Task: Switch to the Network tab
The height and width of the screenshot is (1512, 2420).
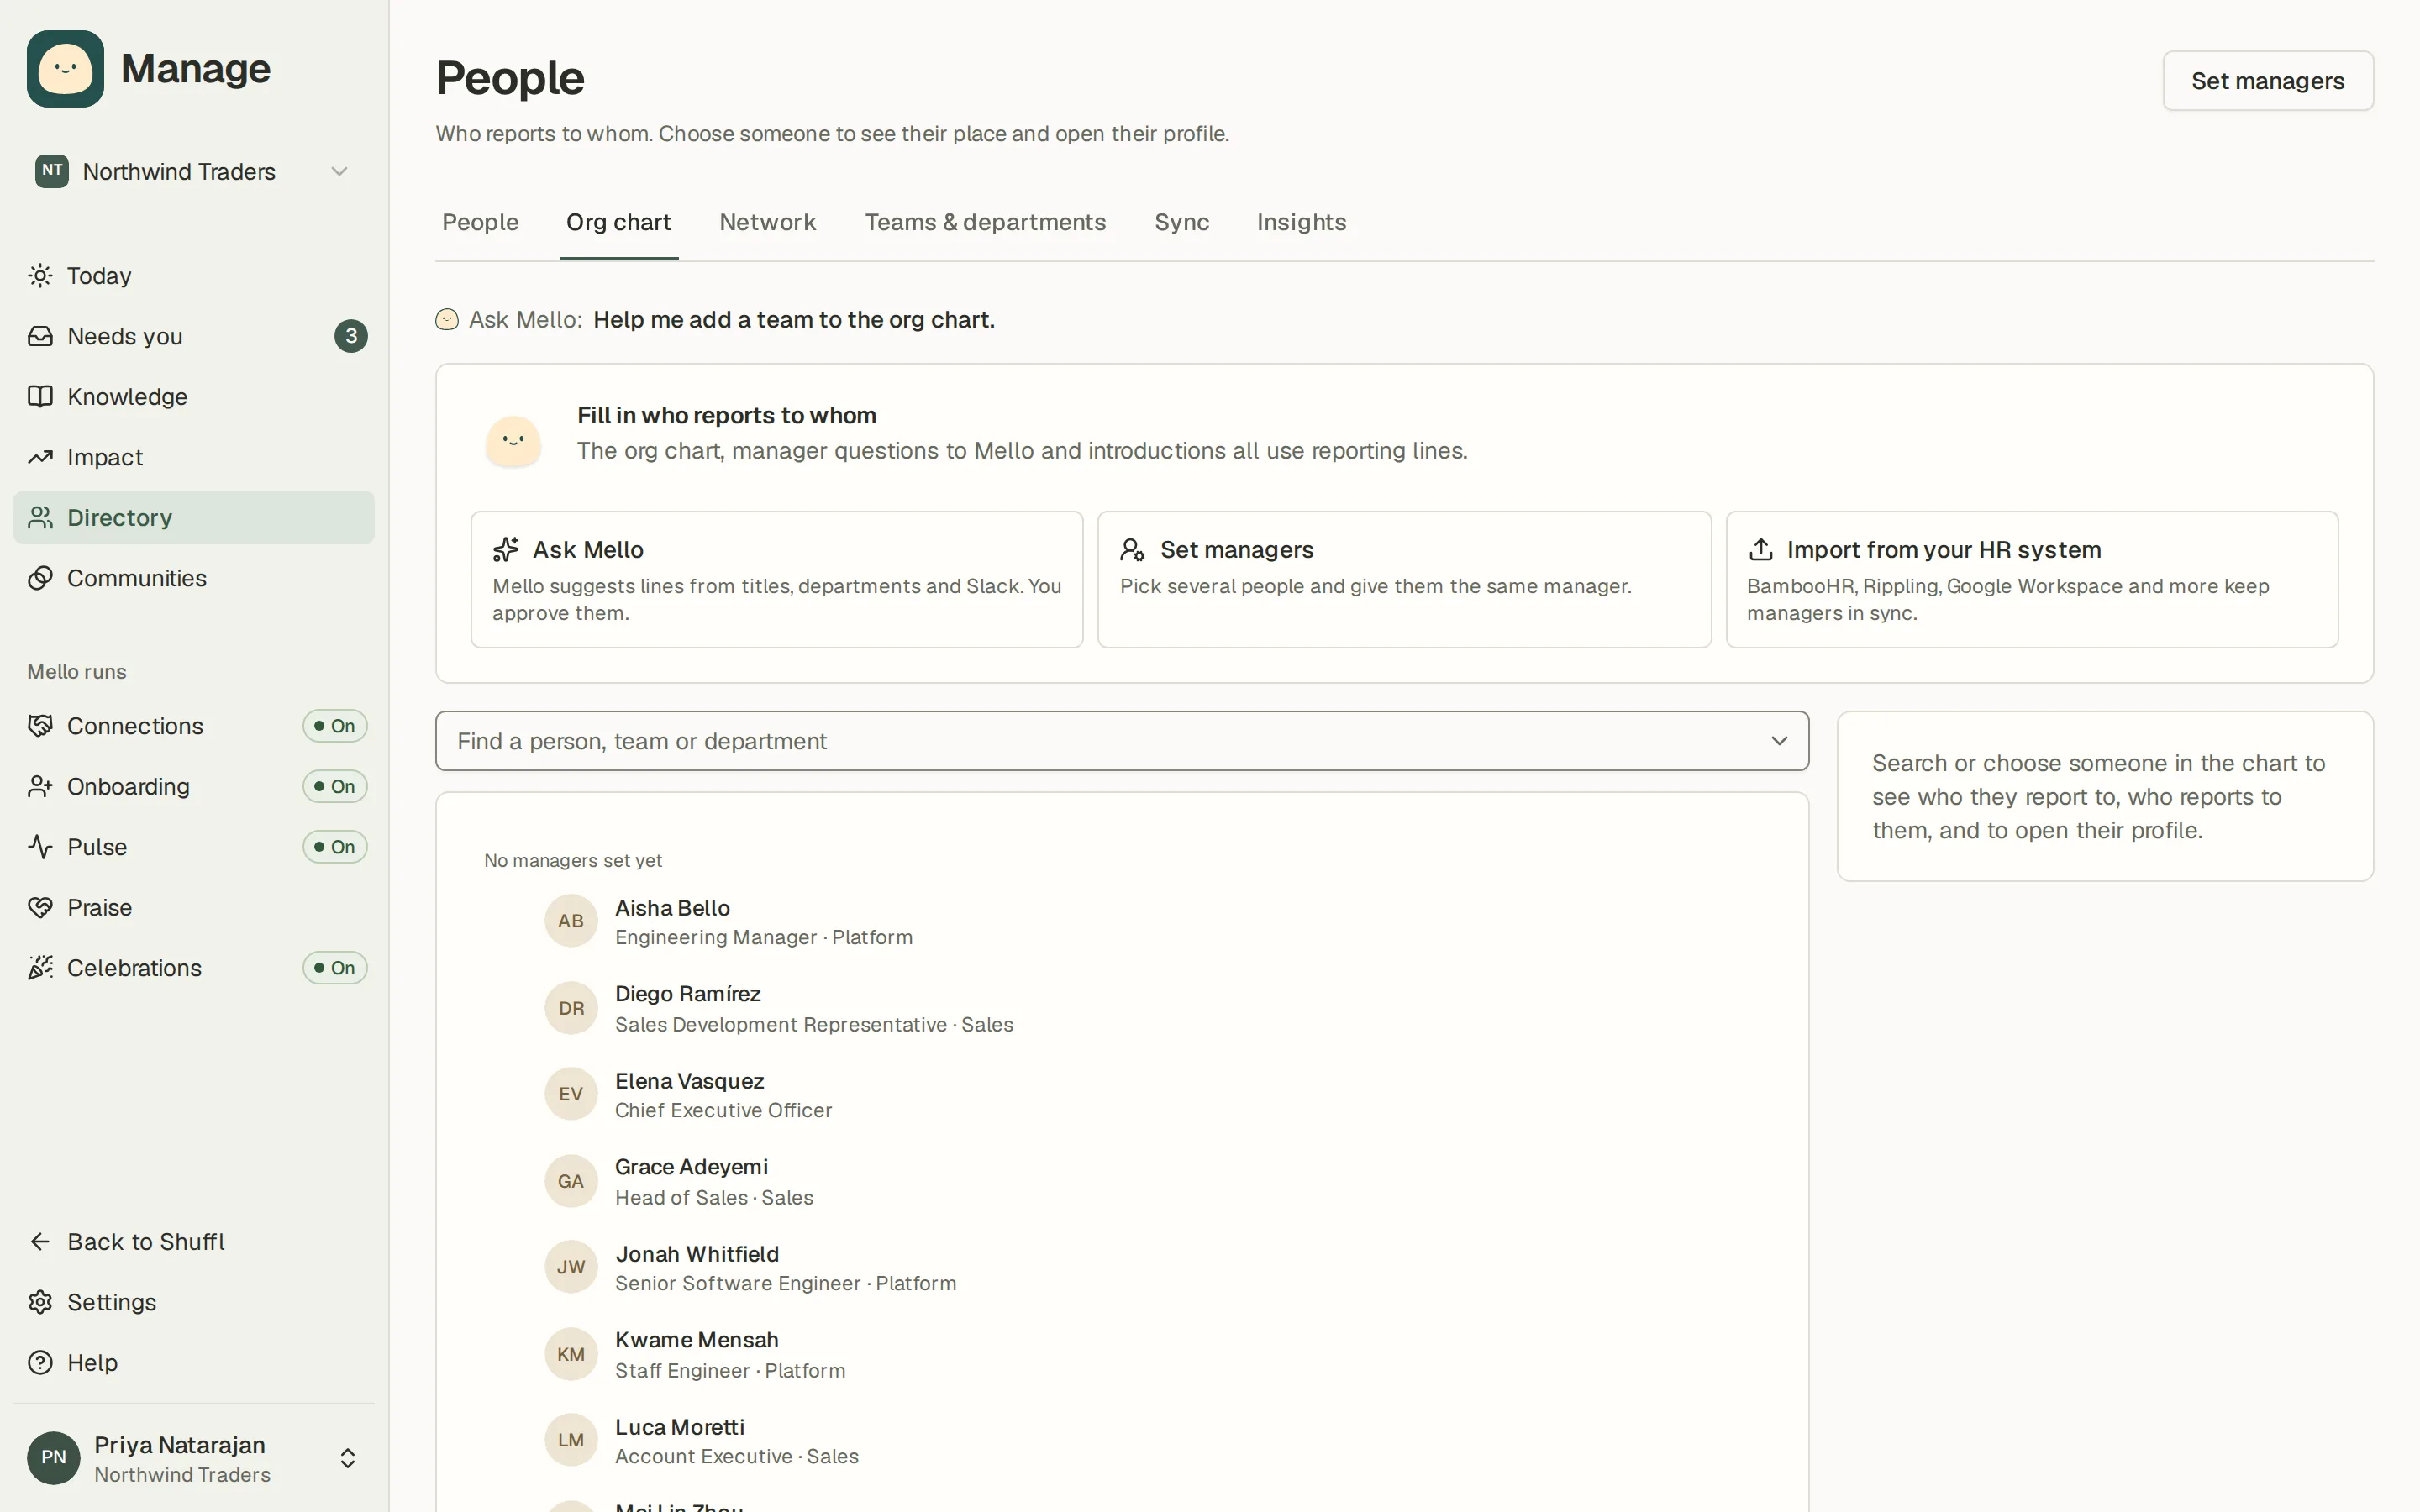Action: point(767,222)
